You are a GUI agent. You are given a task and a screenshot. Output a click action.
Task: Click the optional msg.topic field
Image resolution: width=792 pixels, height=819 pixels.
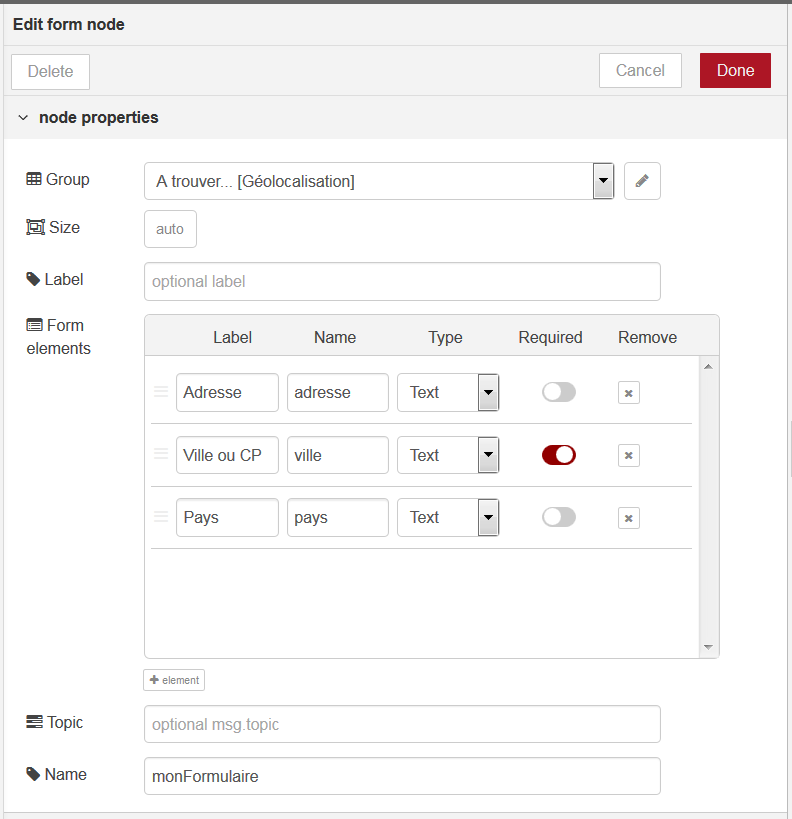pyautogui.click(x=402, y=724)
